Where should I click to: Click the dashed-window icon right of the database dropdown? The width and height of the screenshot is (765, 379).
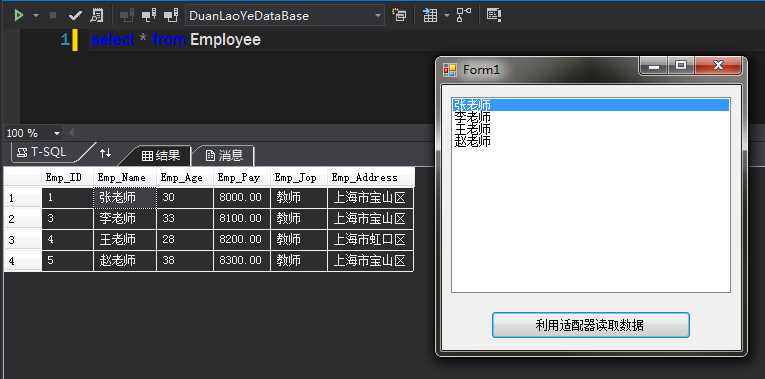click(399, 16)
